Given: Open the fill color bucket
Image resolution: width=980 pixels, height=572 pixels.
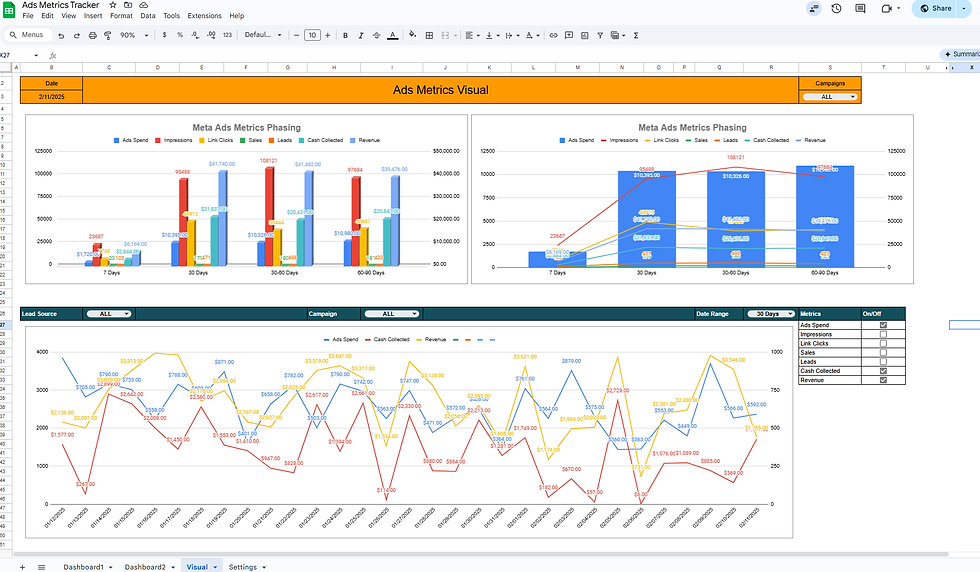Looking at the screenshot, I should [x=412, y=35].
